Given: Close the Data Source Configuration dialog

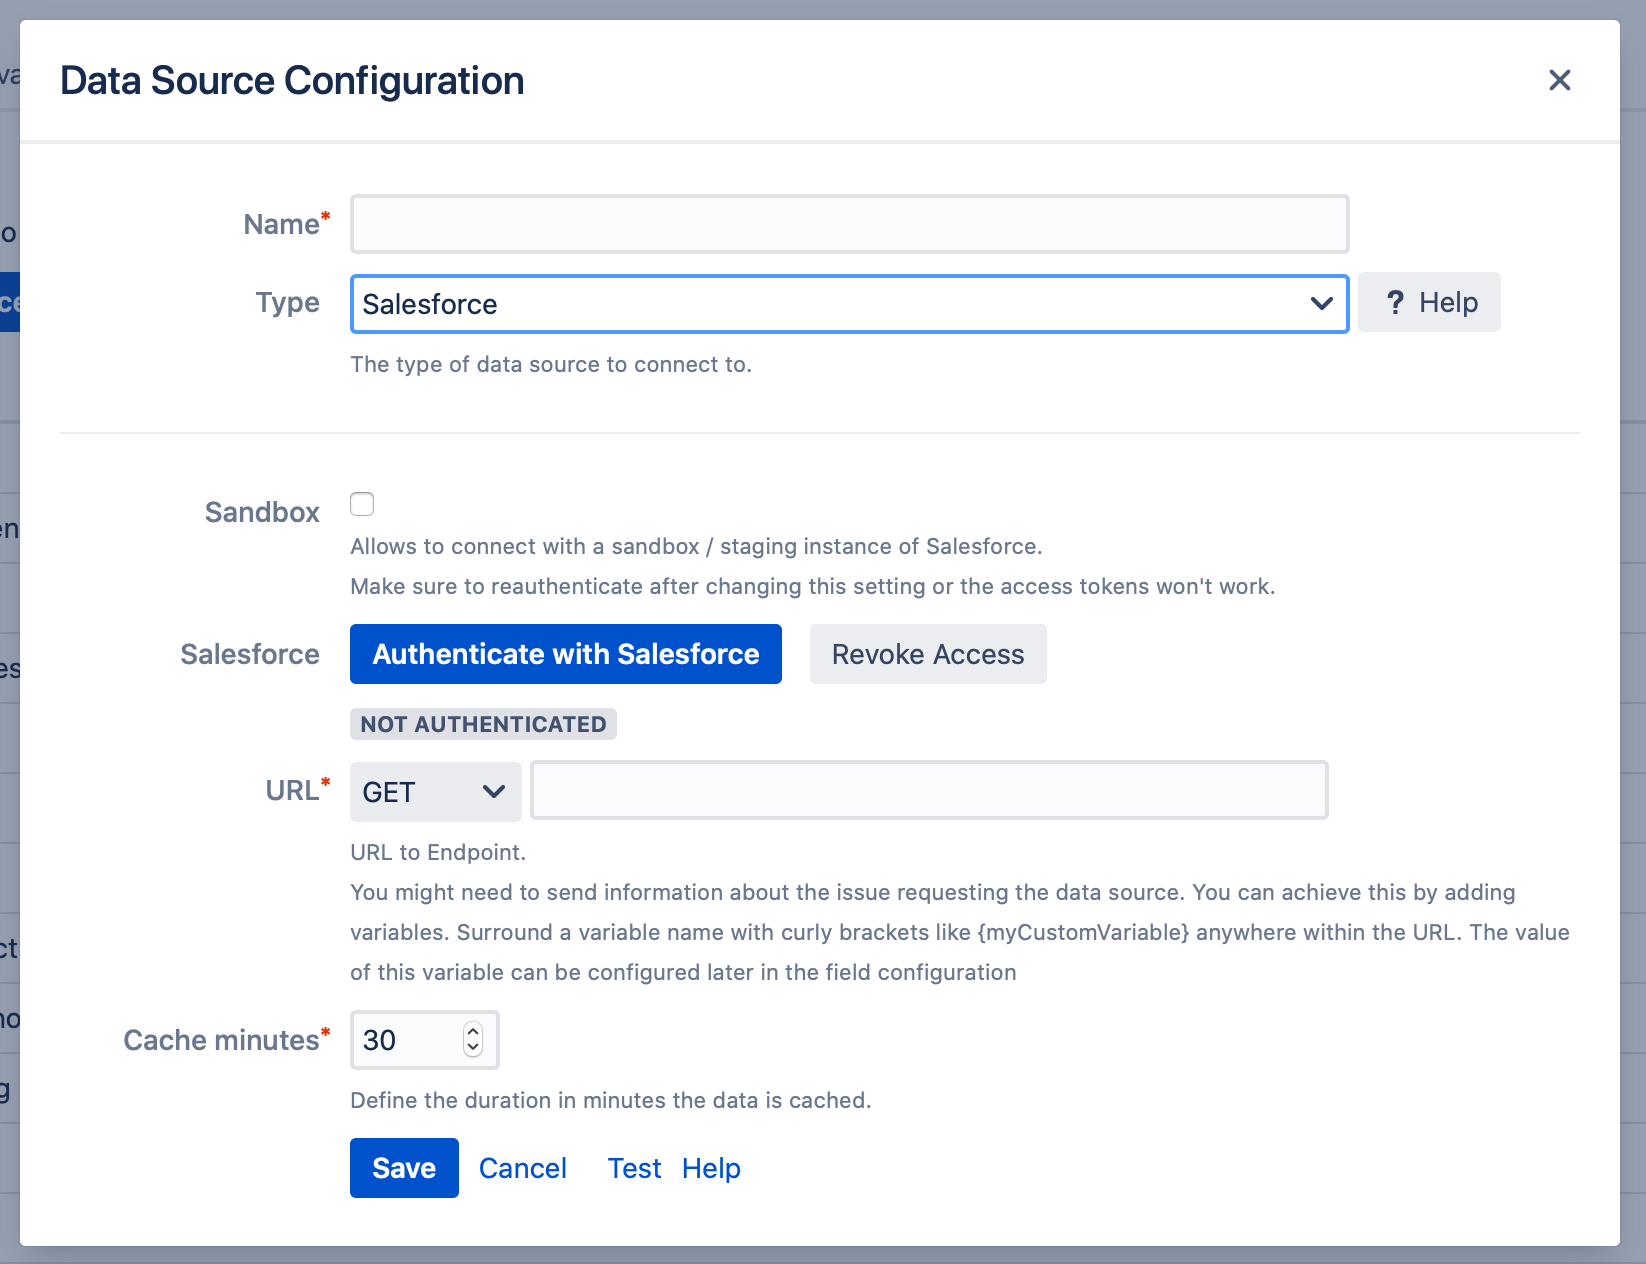Looking at the screenshot, I should tap(1559, 80).
